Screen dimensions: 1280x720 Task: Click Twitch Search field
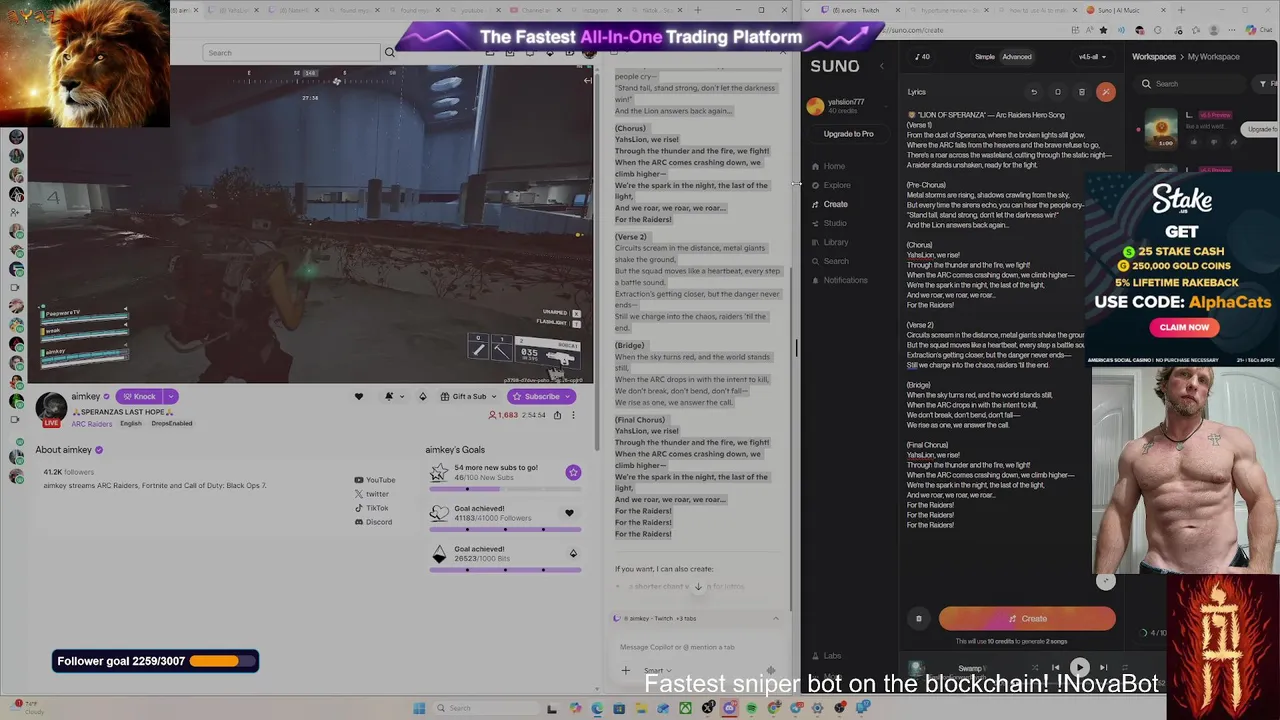(x=292, y=53)
